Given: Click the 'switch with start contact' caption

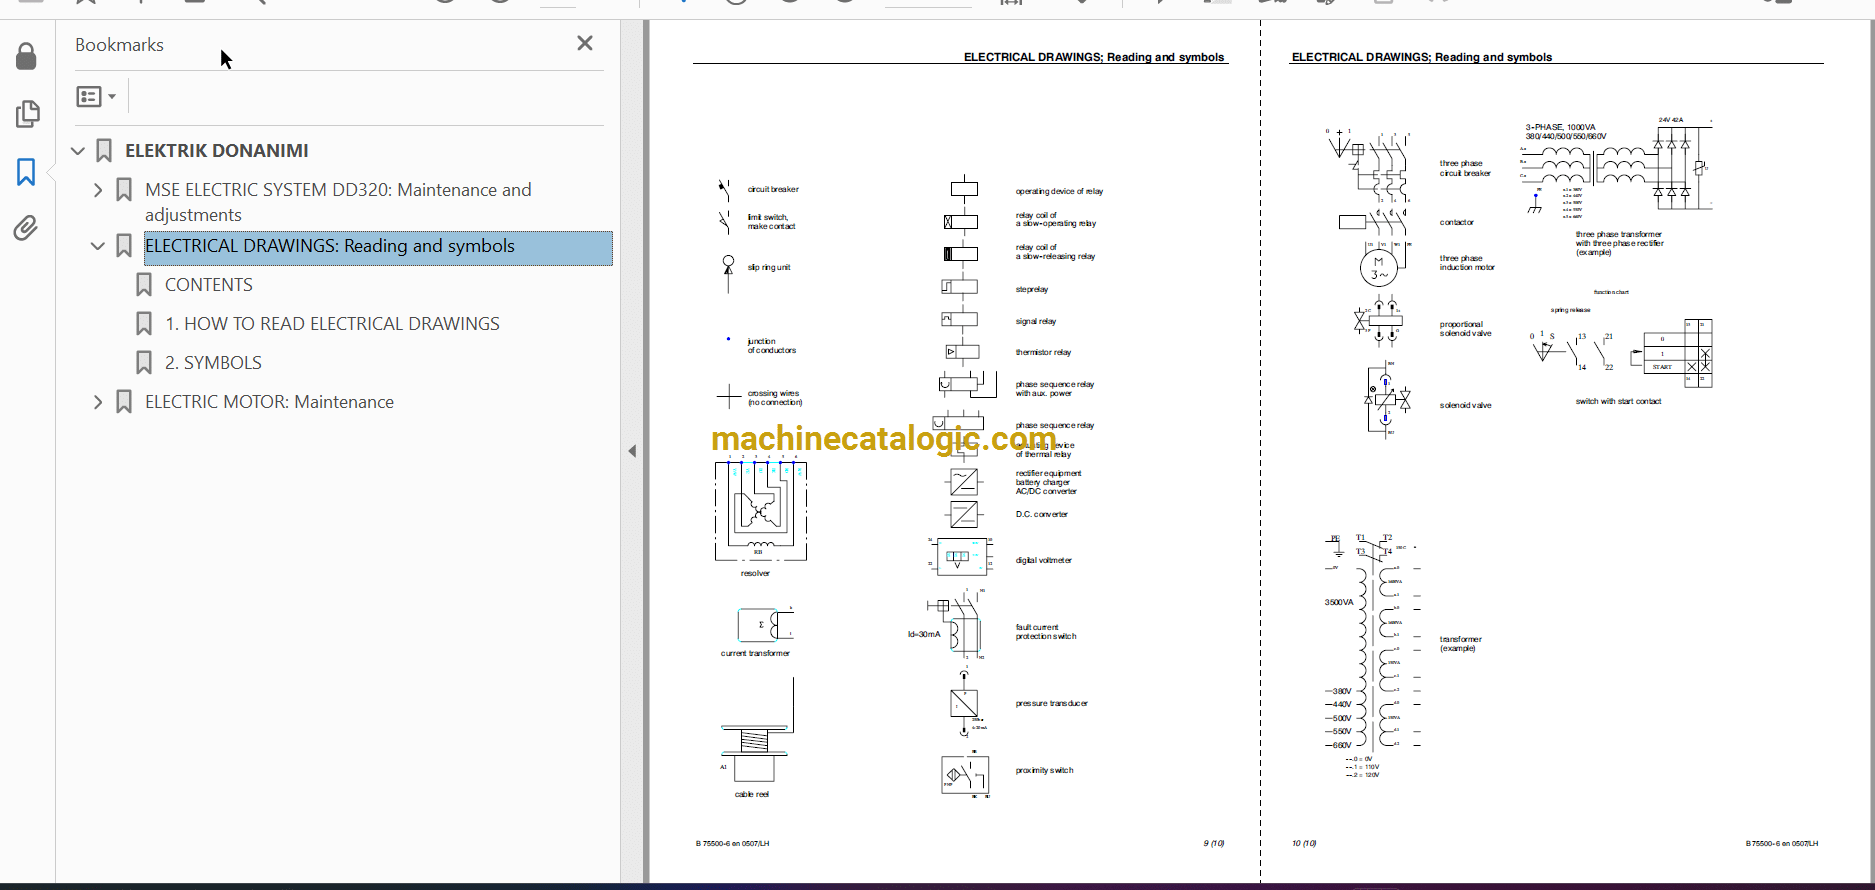Looking at the screenshot, I should 1618,401.
